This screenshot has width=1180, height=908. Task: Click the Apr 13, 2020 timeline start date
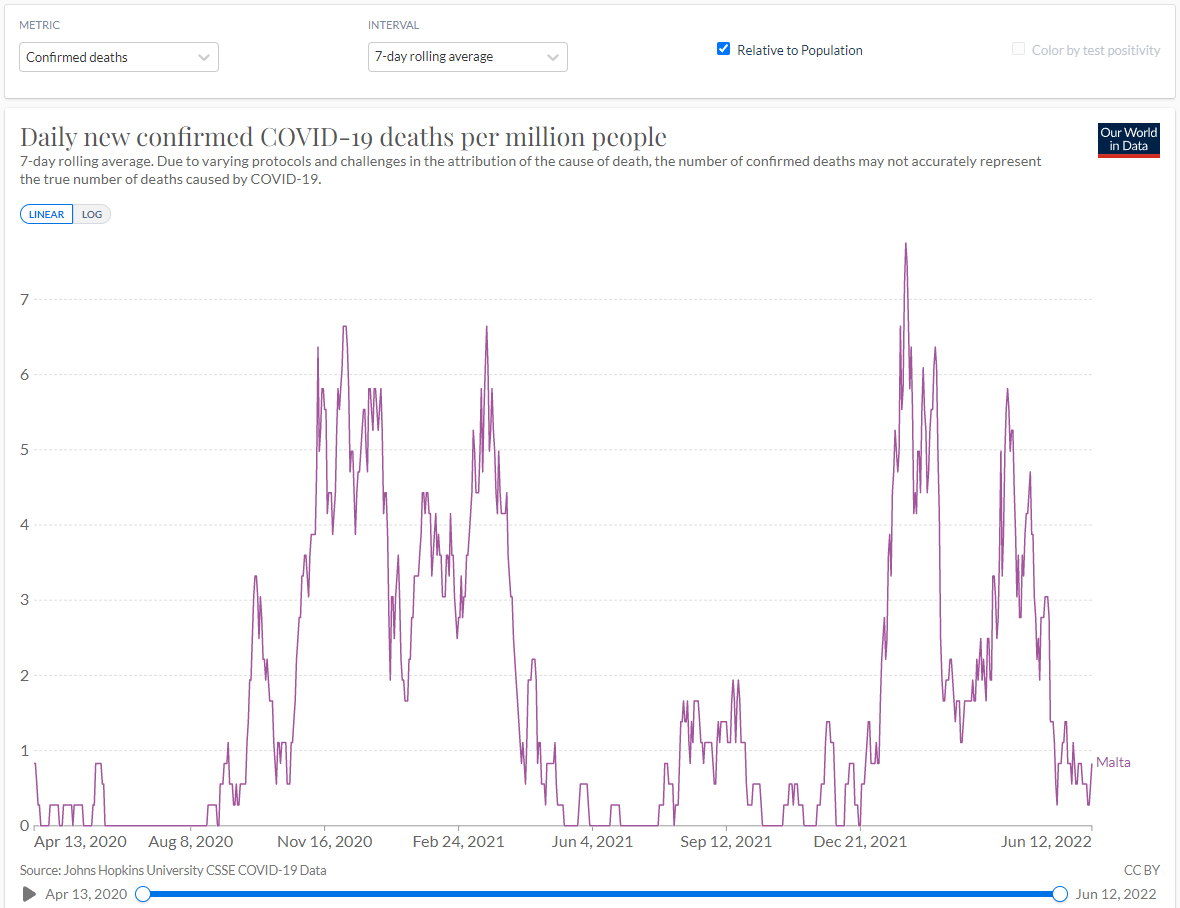click(x=86, y=894)
